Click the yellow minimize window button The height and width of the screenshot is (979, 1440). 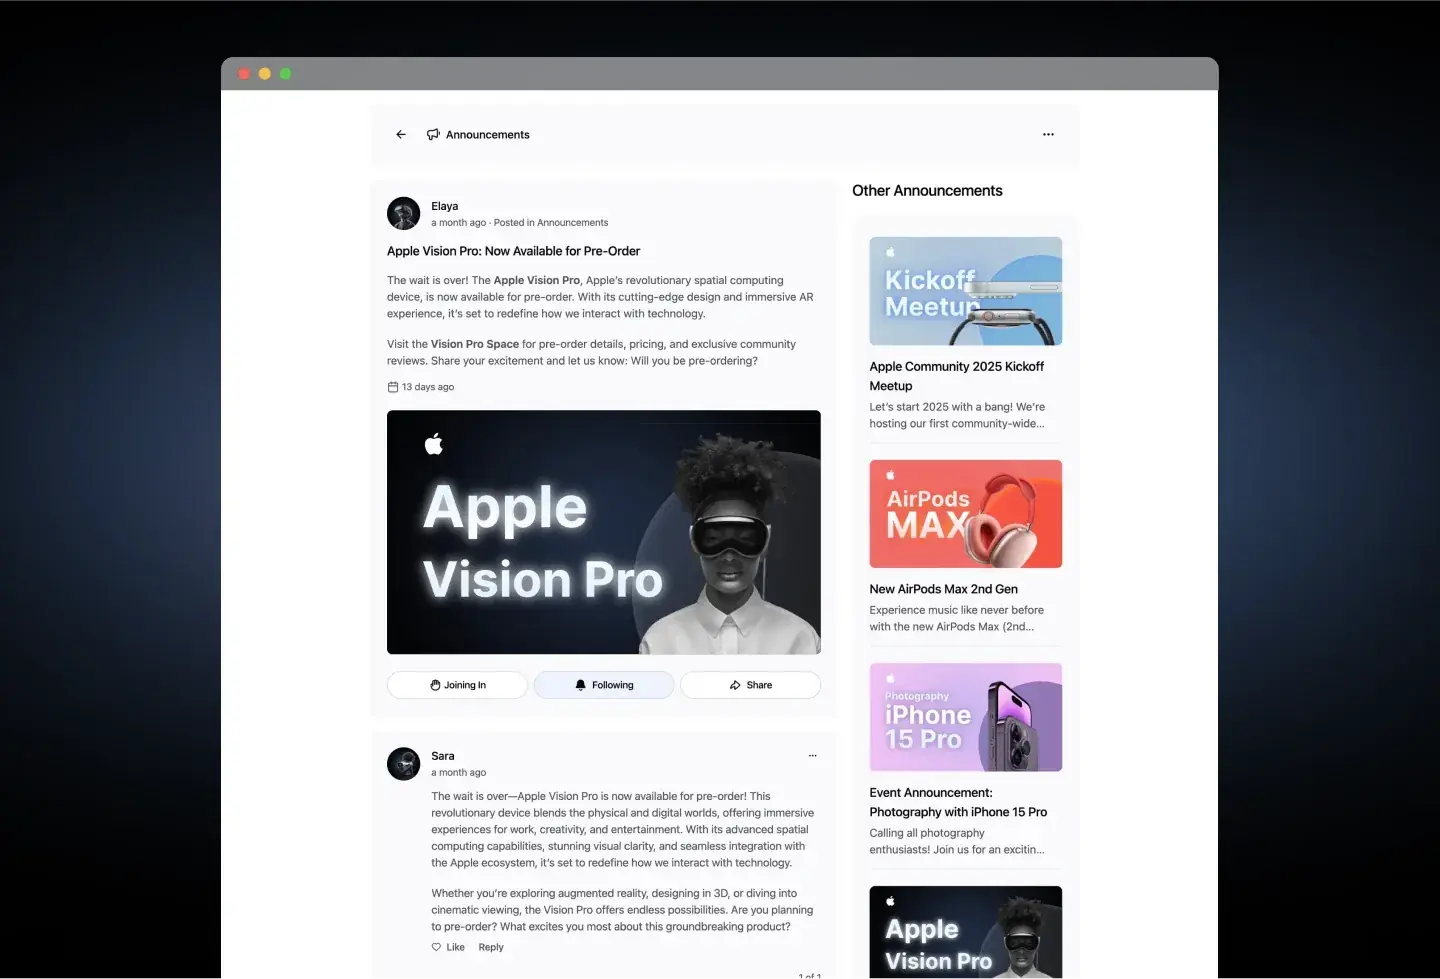[x=265, y=74]
